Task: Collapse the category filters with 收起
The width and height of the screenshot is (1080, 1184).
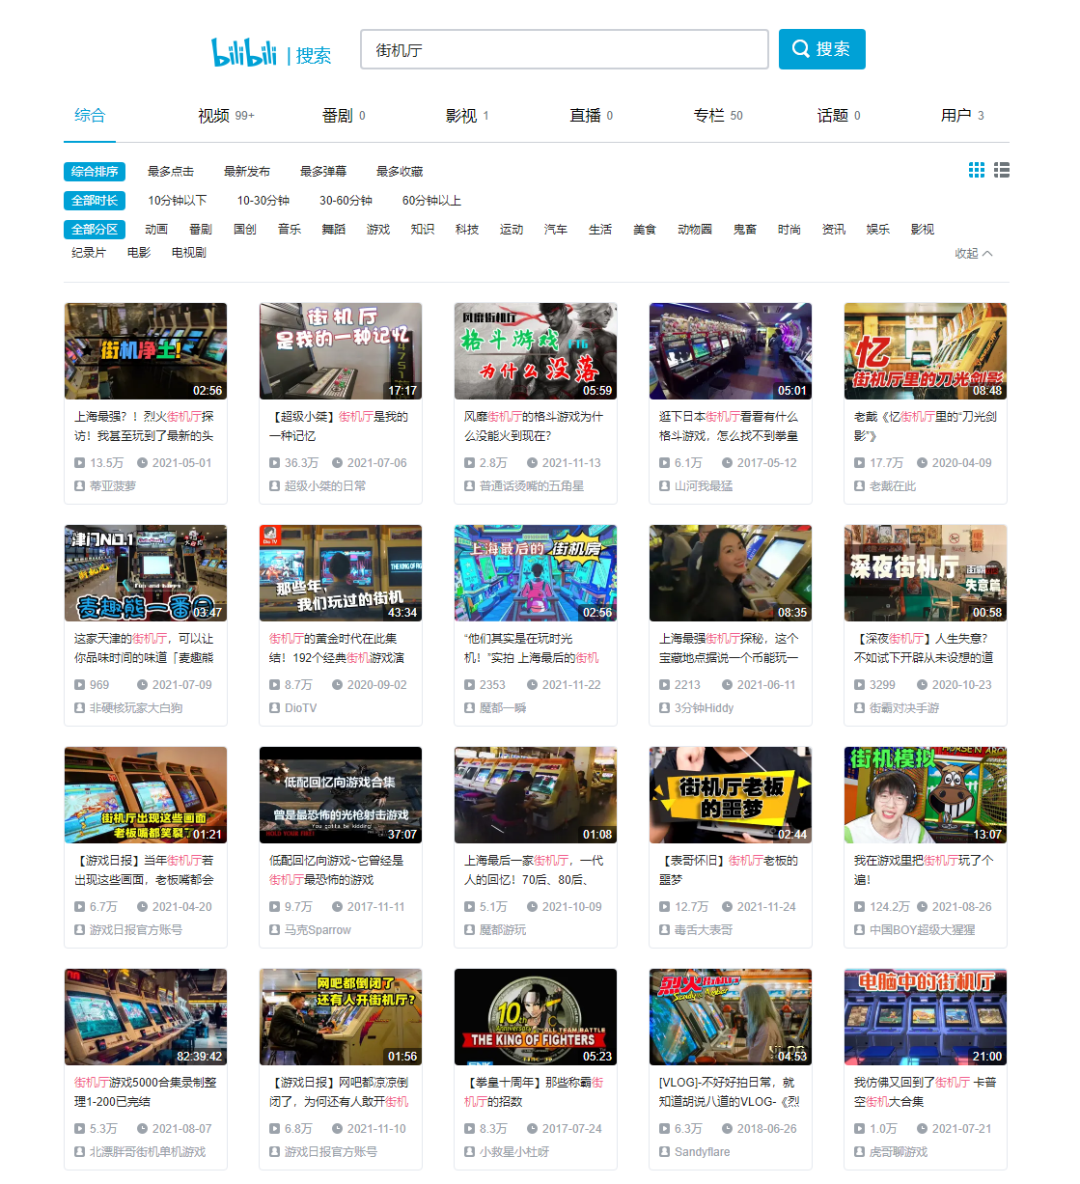Action: 974,253
